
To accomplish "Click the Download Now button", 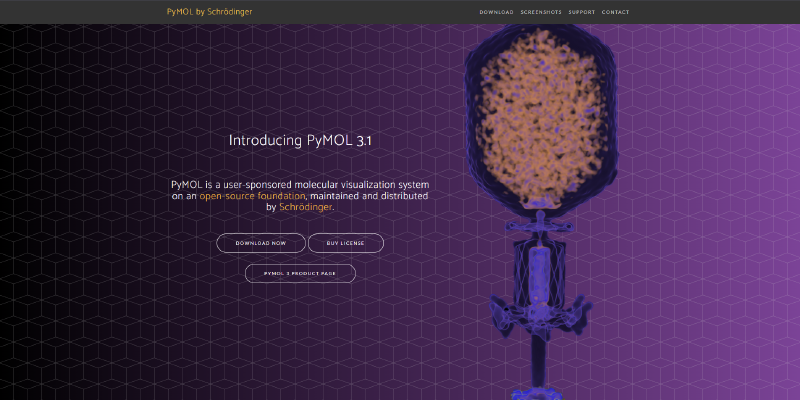I will pyautogui.click(x=261, y=243).
